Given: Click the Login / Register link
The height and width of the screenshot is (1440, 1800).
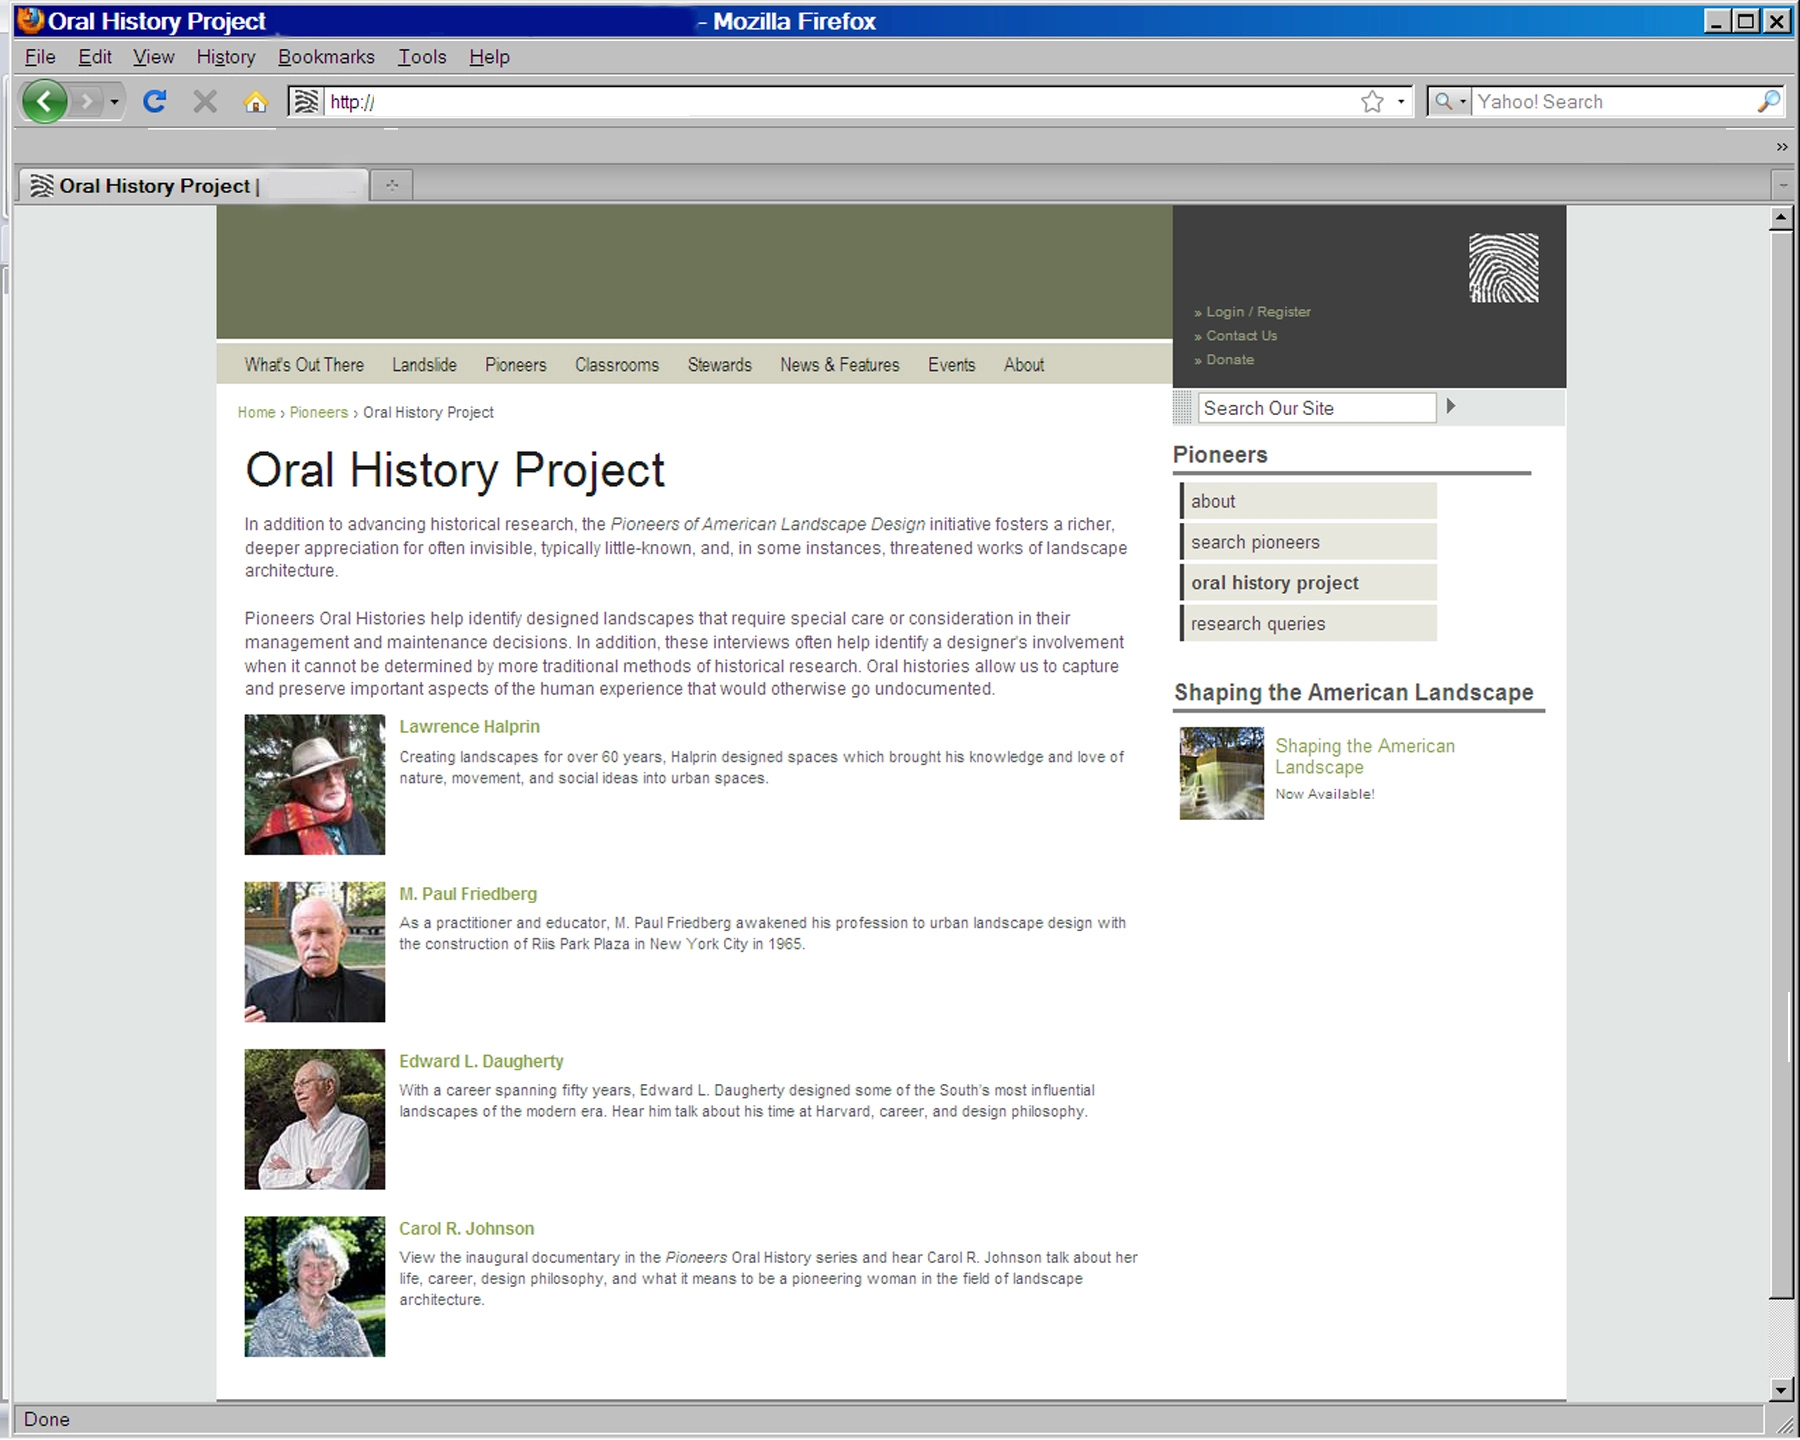Looking at the screenshot, I should tap(1258, 312).
